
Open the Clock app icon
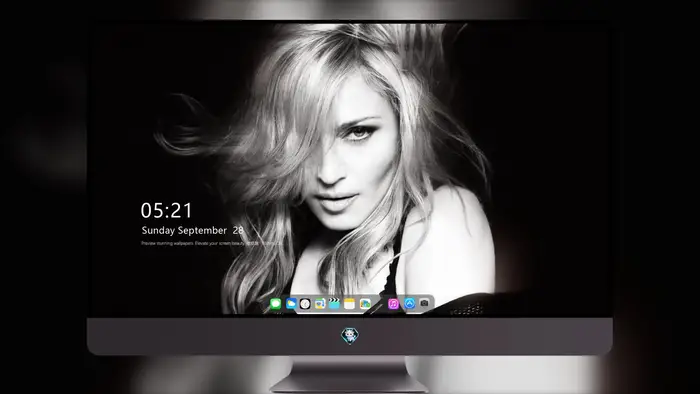pyautogui.click(x=305, y=304)
